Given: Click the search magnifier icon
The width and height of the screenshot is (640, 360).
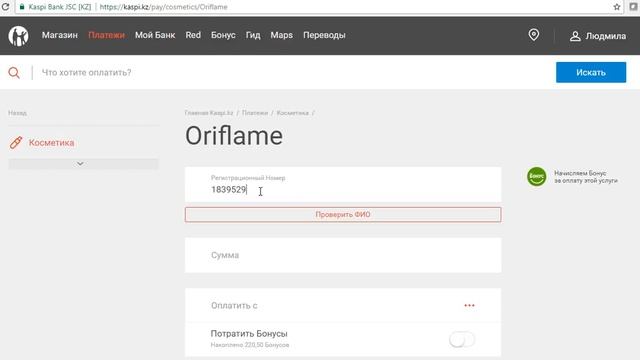Looking at the screenshot, I should [14, 73].
